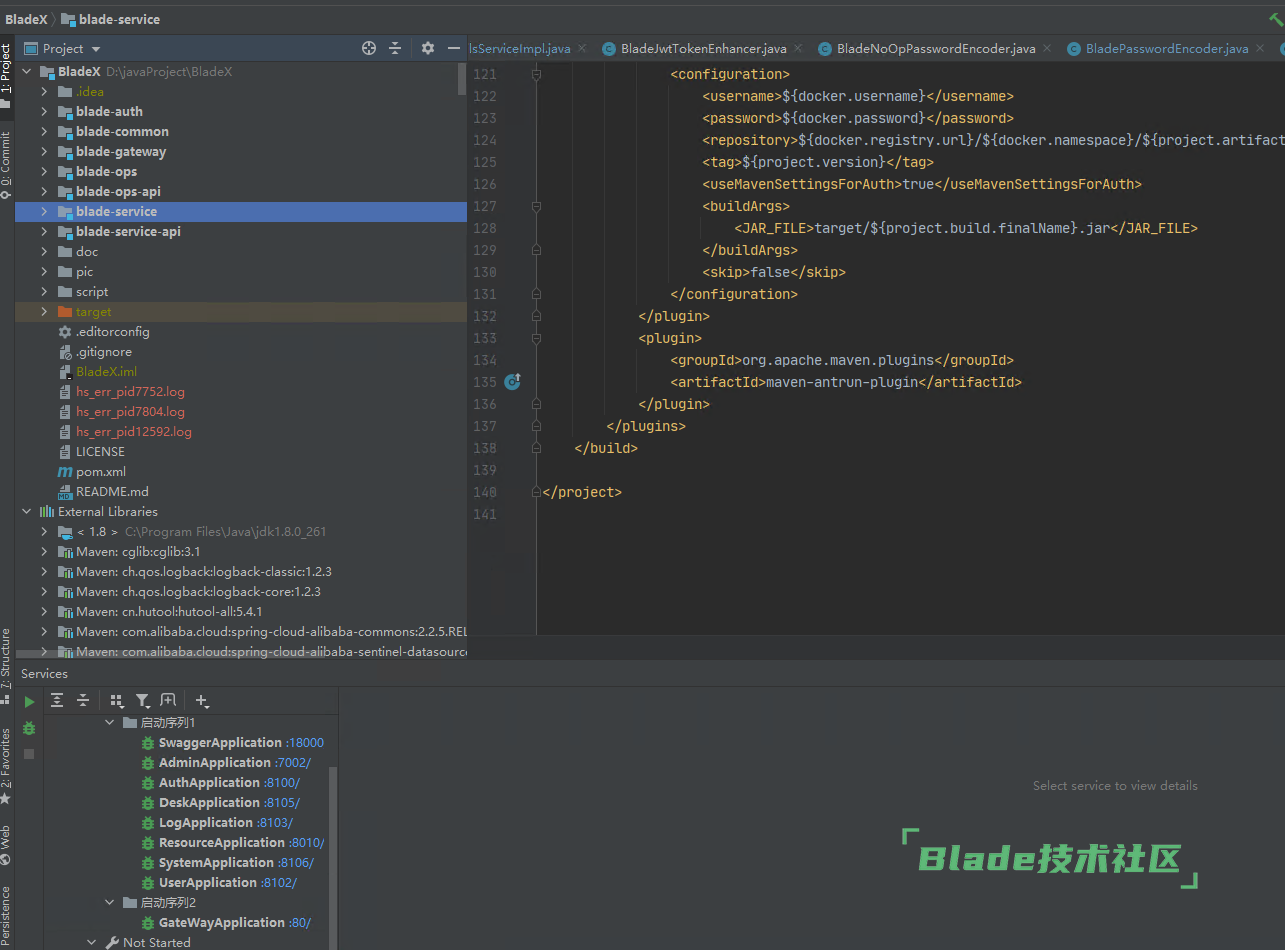Click the gray Stop square in Services

pyautogui.click(x=29, y=754)
